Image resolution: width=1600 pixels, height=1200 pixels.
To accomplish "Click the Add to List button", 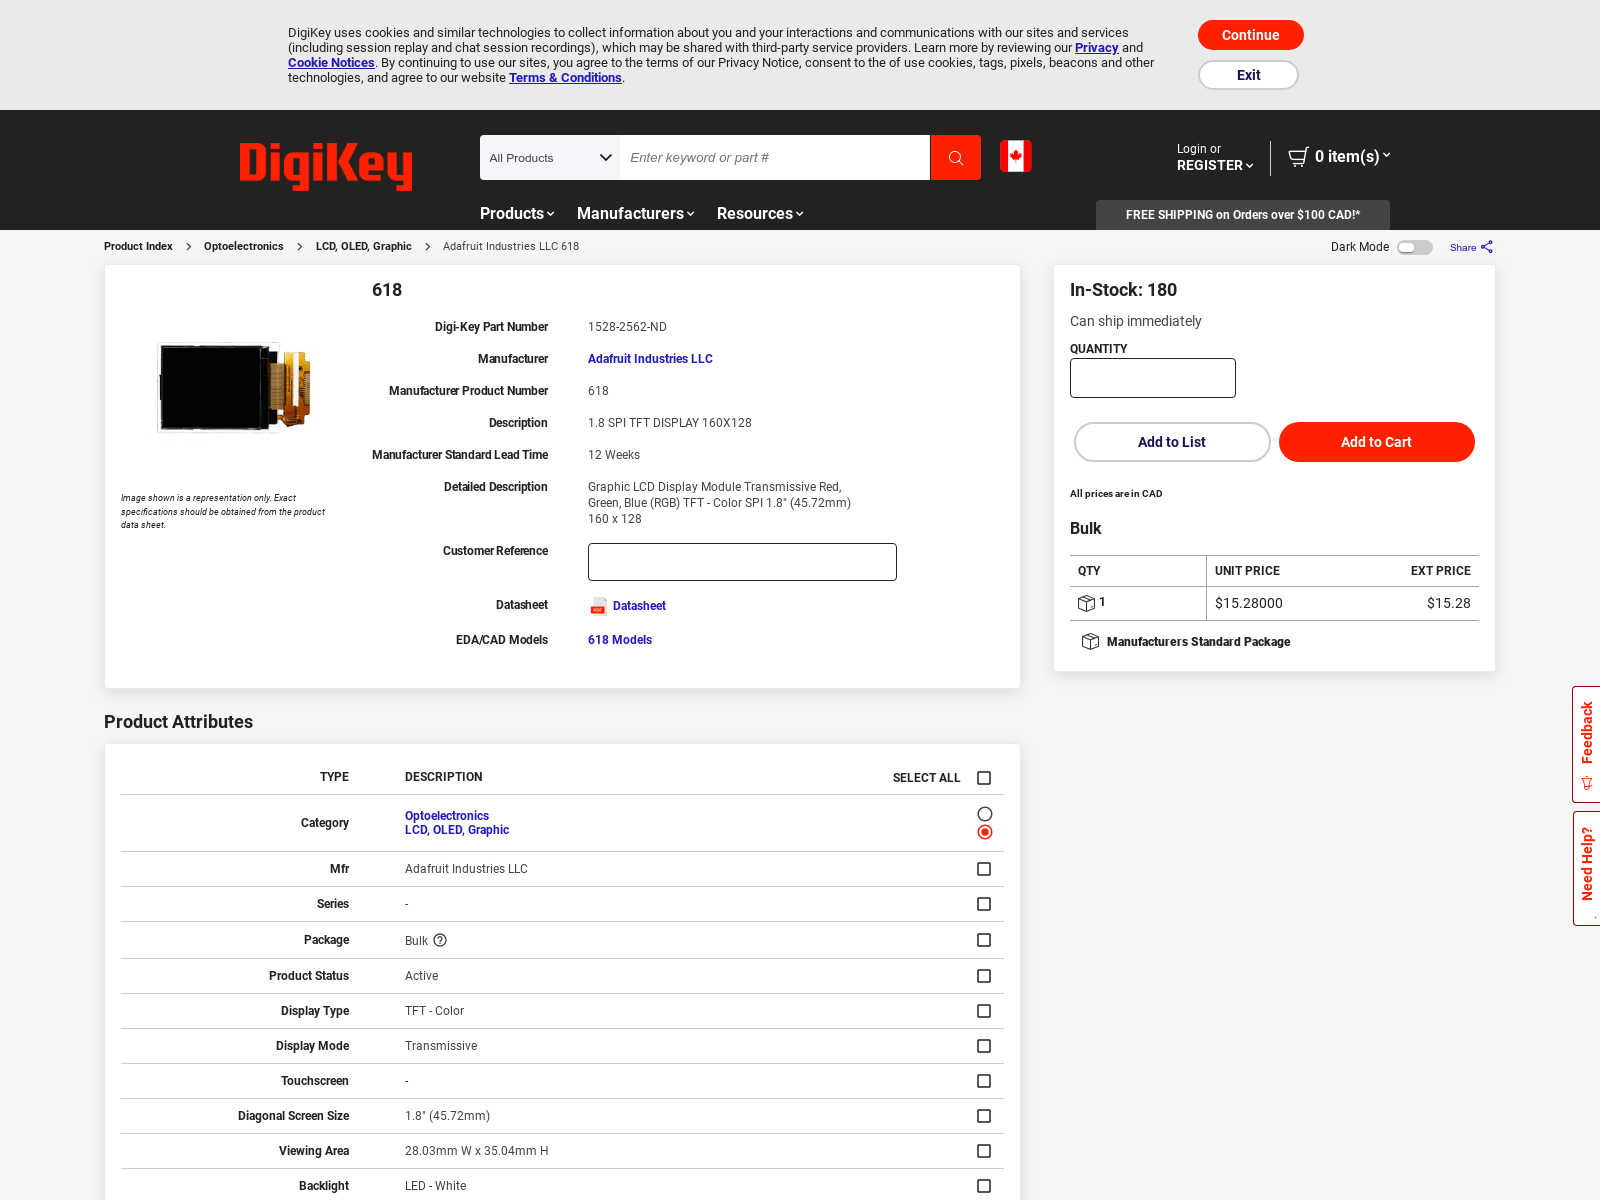I will pyautogui.click(x=1172, y=442).
